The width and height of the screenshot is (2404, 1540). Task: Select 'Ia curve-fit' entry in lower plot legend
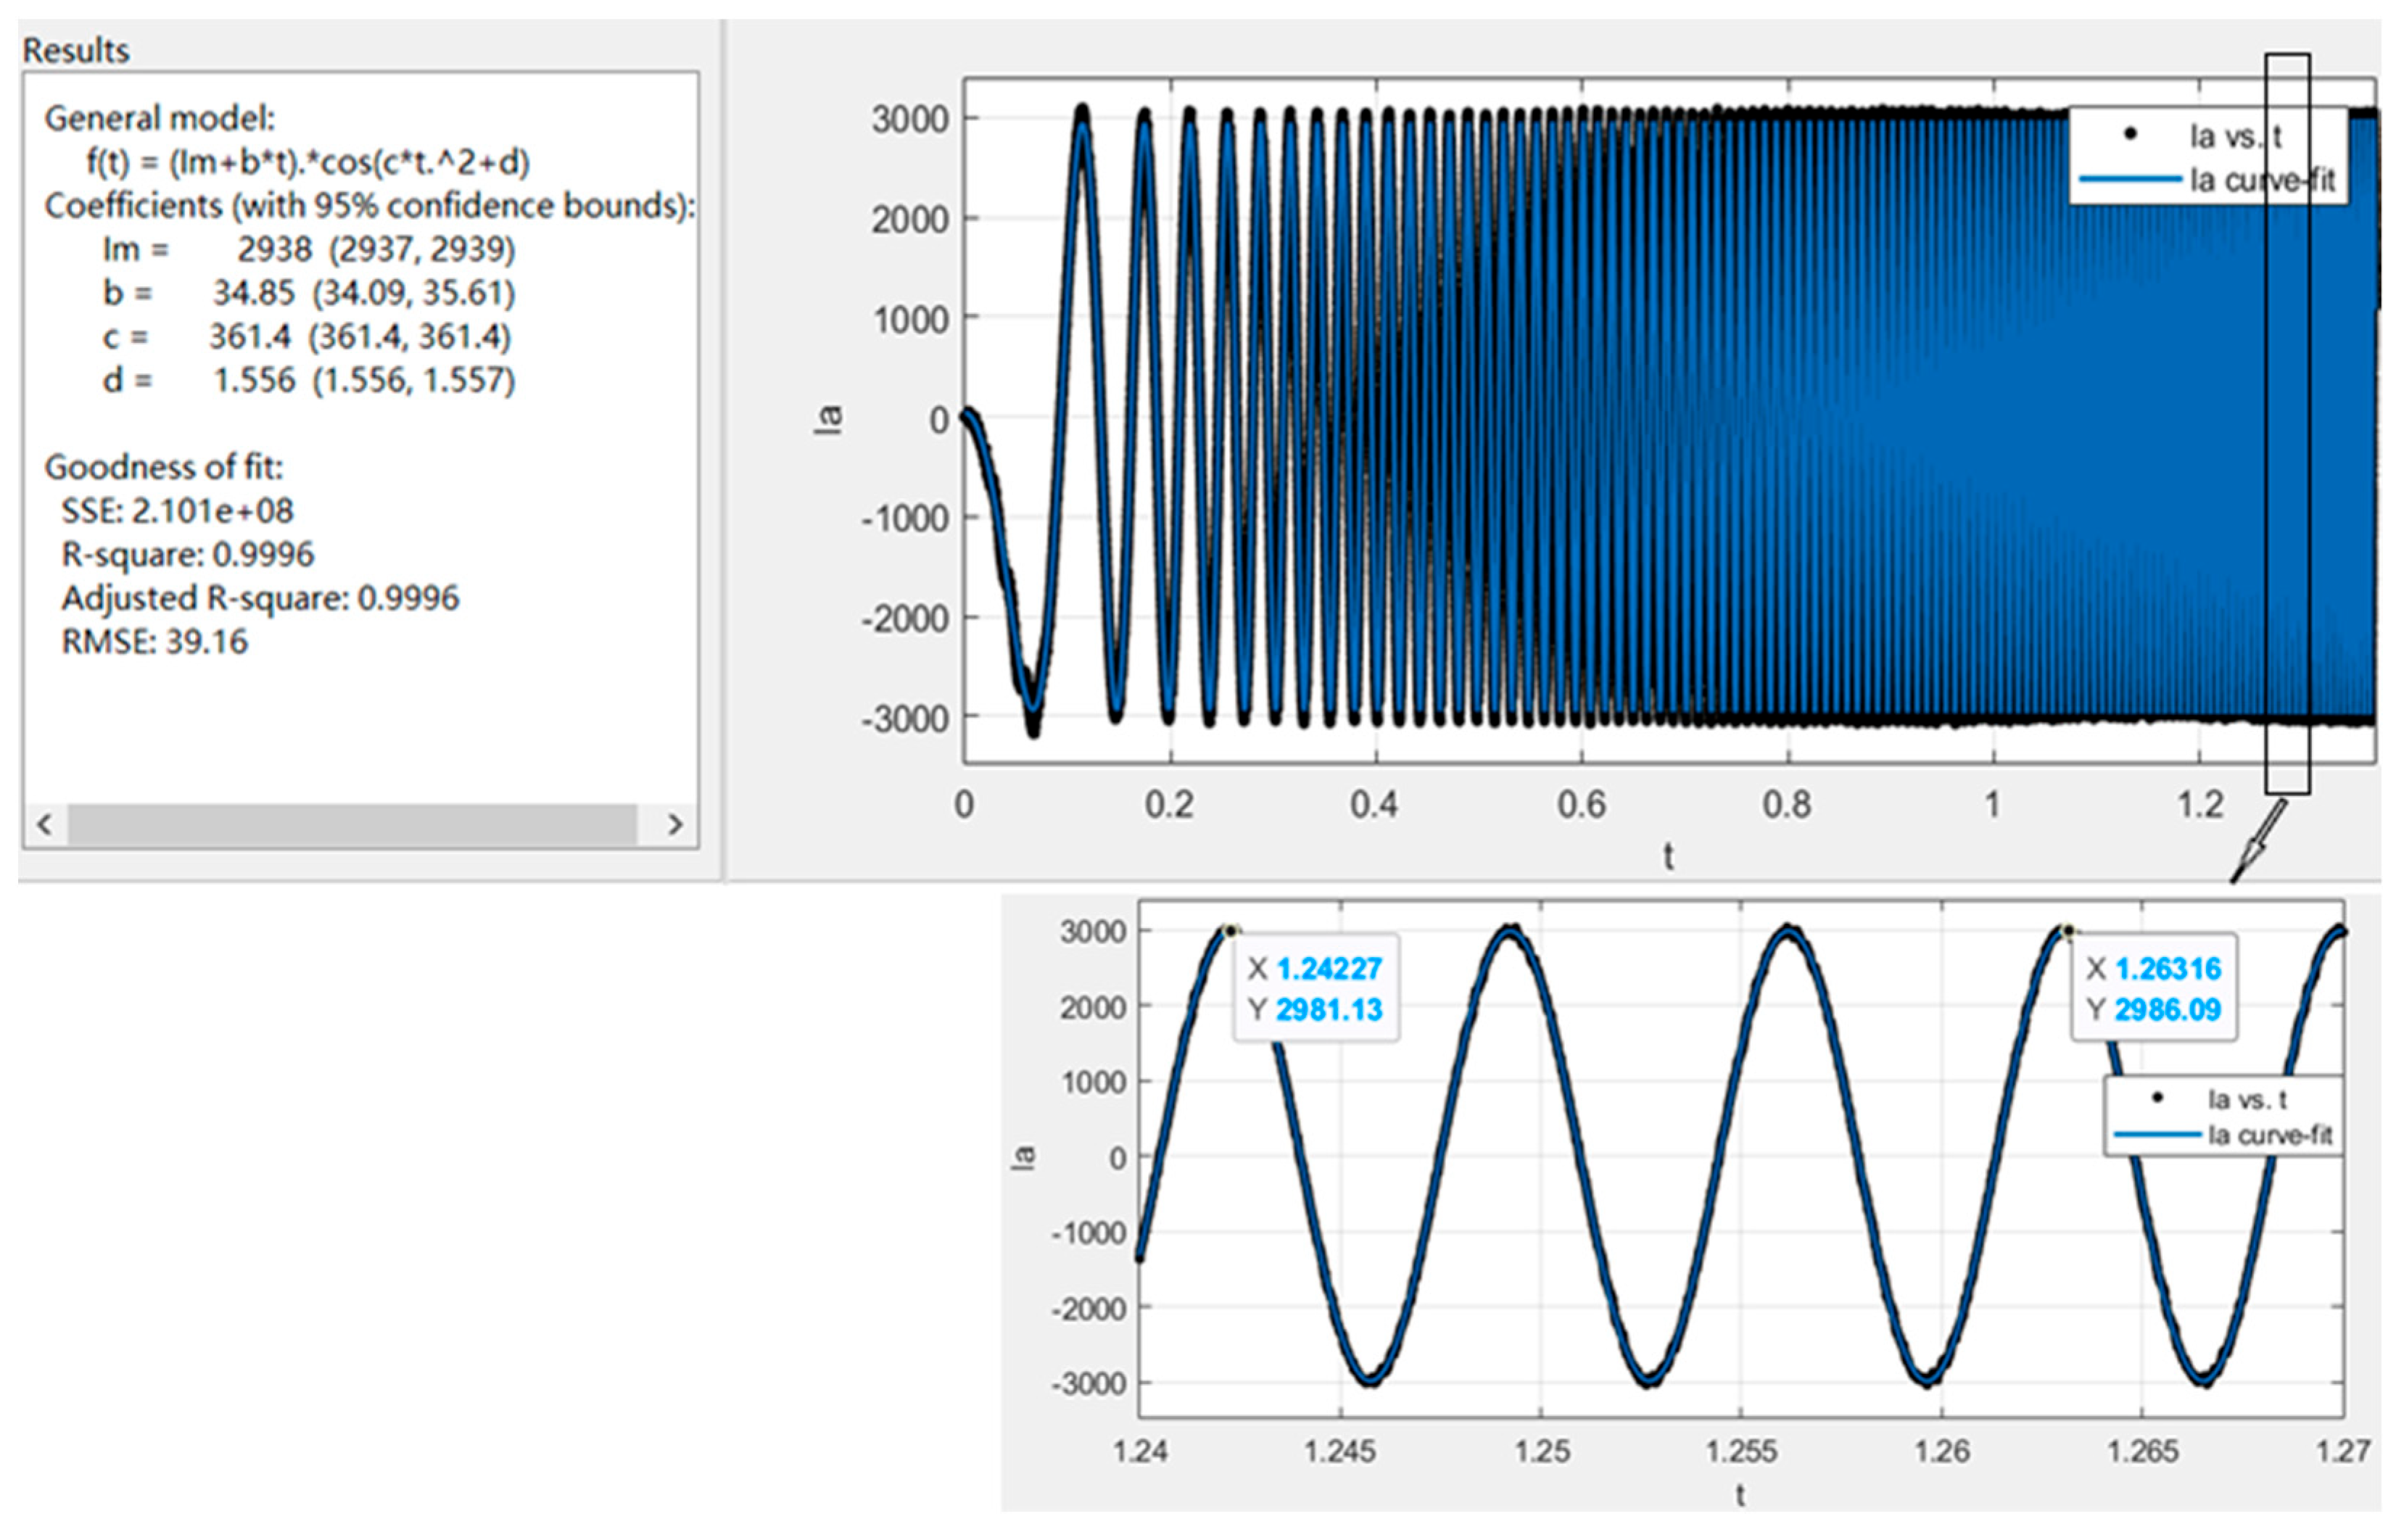pos(2269,1135)
